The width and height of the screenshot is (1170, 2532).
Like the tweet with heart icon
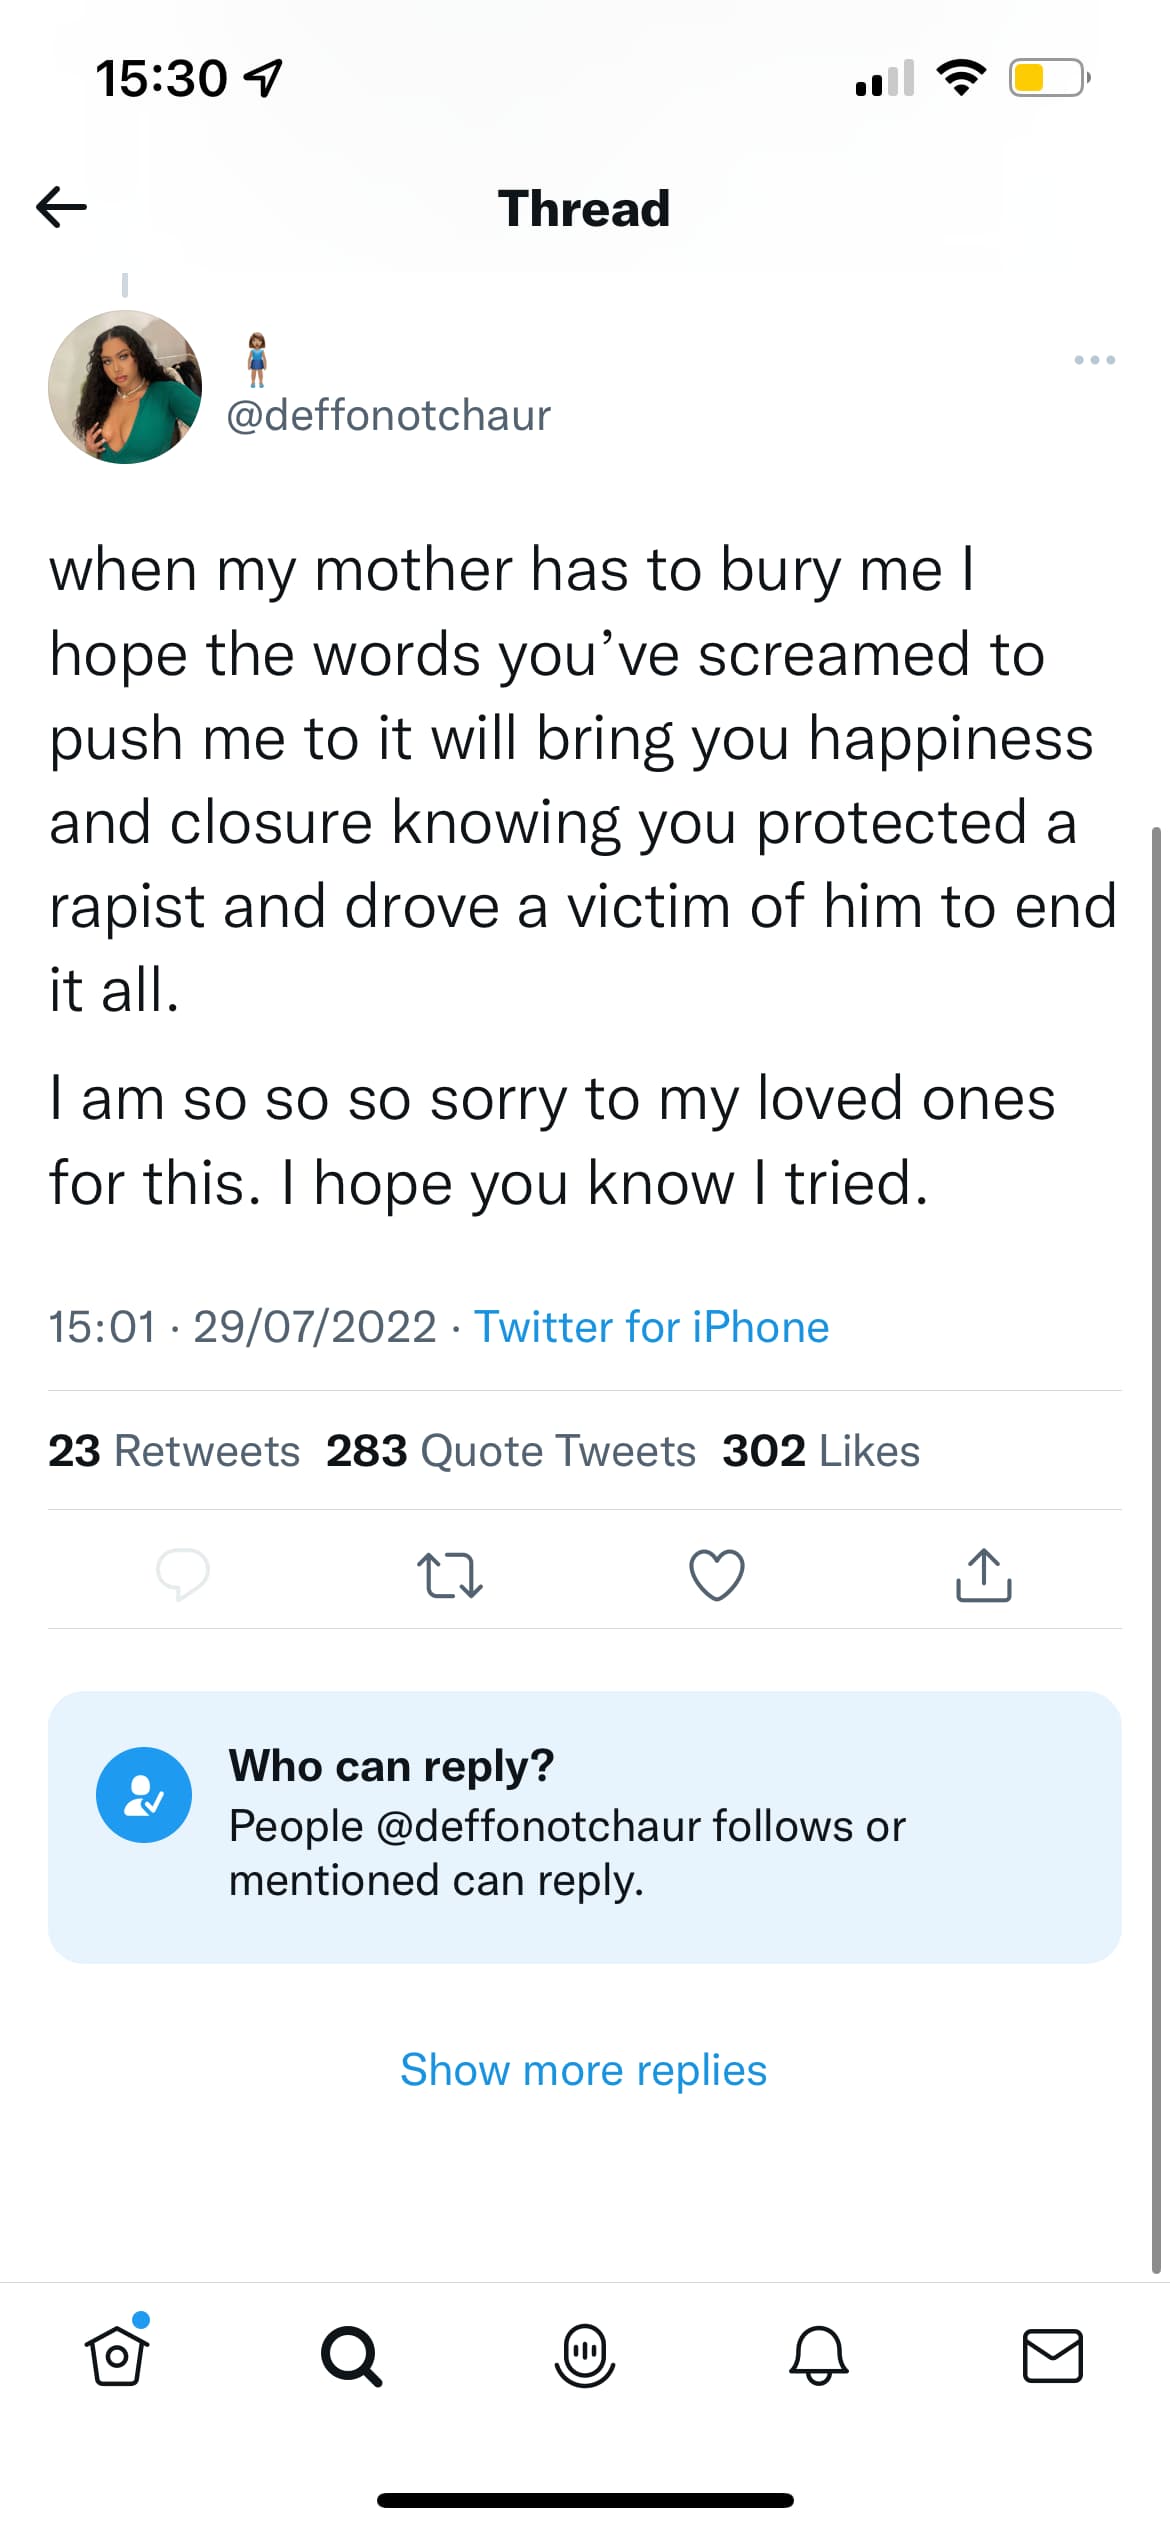pyautogui.click(x=717, y=1575)
